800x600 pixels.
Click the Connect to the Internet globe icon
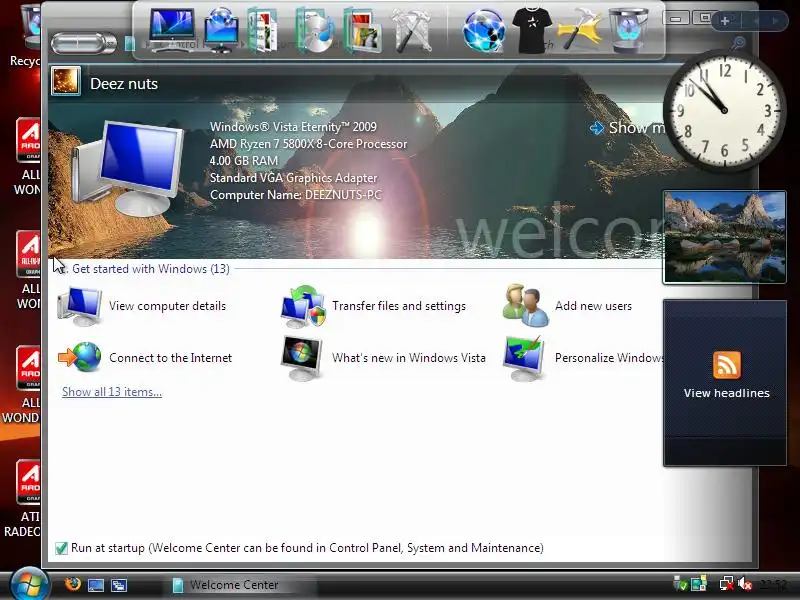click(x=80, y=357)
